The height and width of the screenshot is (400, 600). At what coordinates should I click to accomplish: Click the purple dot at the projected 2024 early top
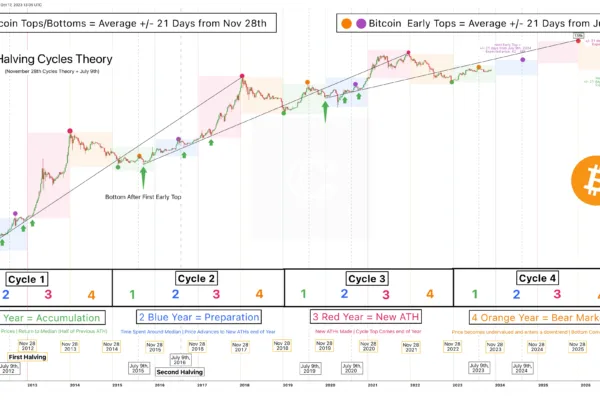523,60
